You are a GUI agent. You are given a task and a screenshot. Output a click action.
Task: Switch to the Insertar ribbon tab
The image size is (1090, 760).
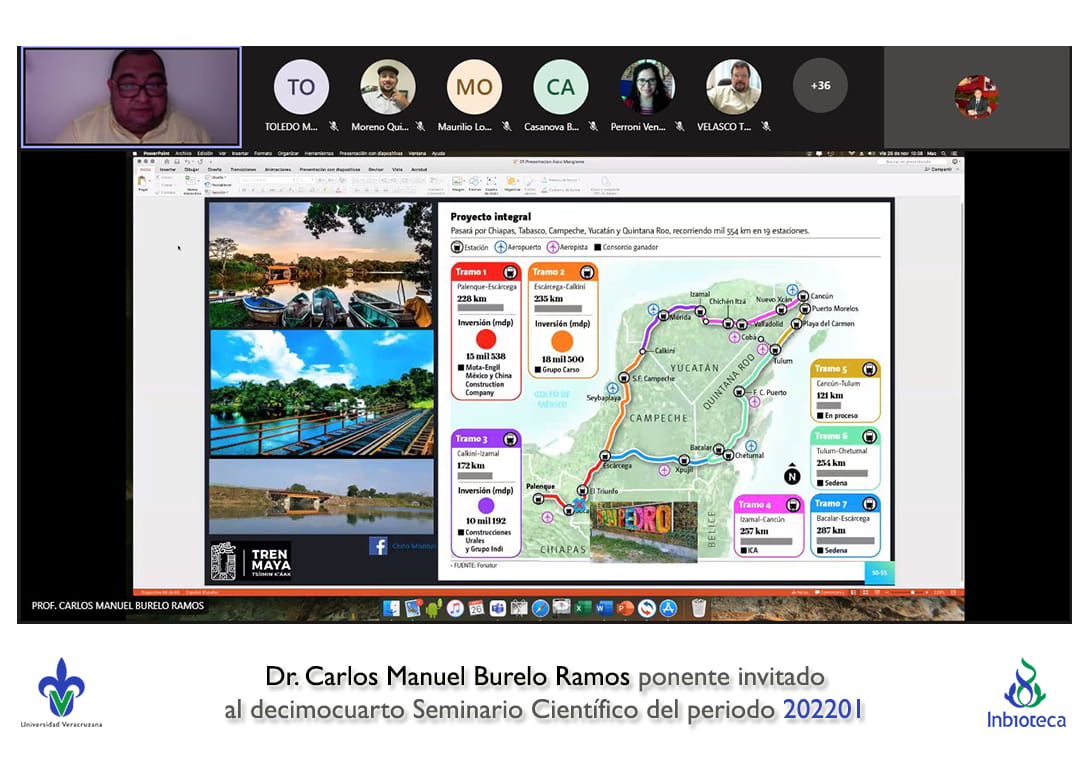point(167,170)
